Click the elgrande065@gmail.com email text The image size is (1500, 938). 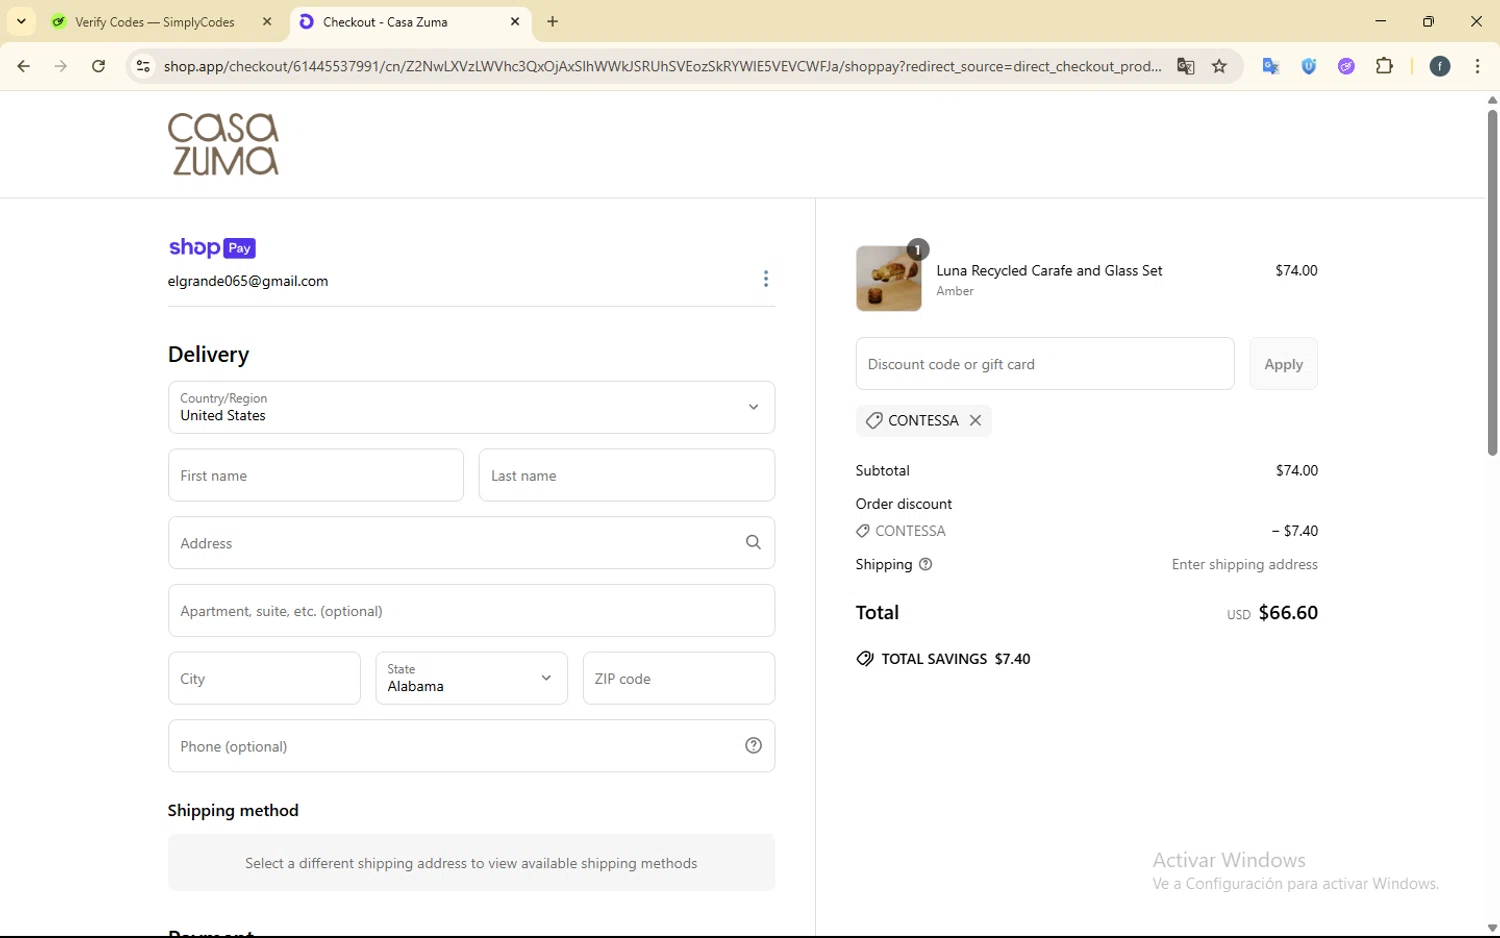(x=248, y=281)
